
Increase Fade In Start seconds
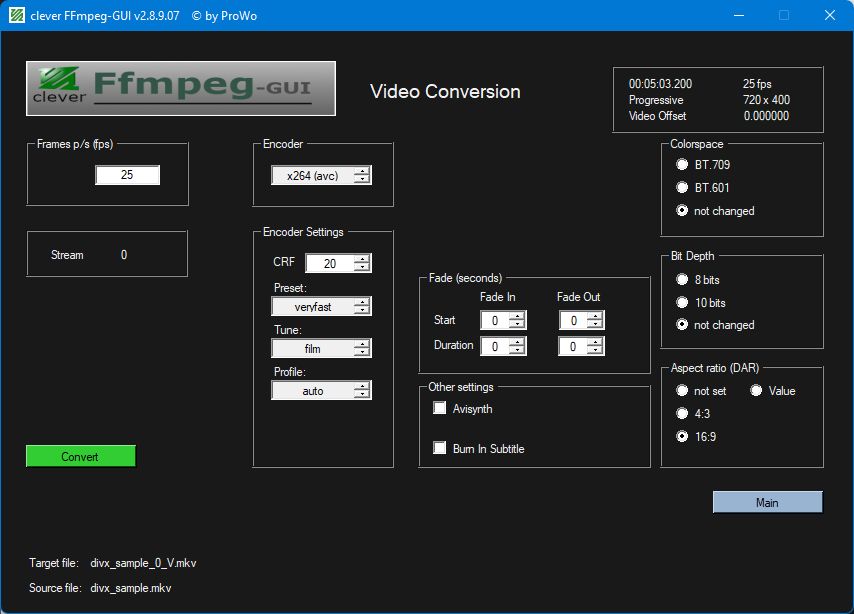[x=517, y=316]
